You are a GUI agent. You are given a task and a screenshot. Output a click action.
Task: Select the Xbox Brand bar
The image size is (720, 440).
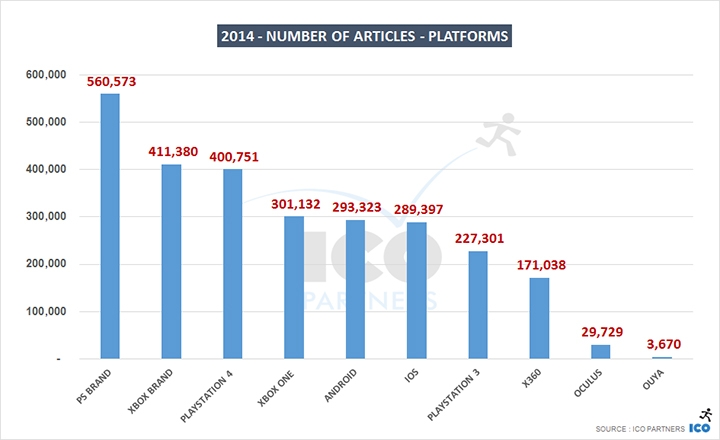[x=171, y=261]
